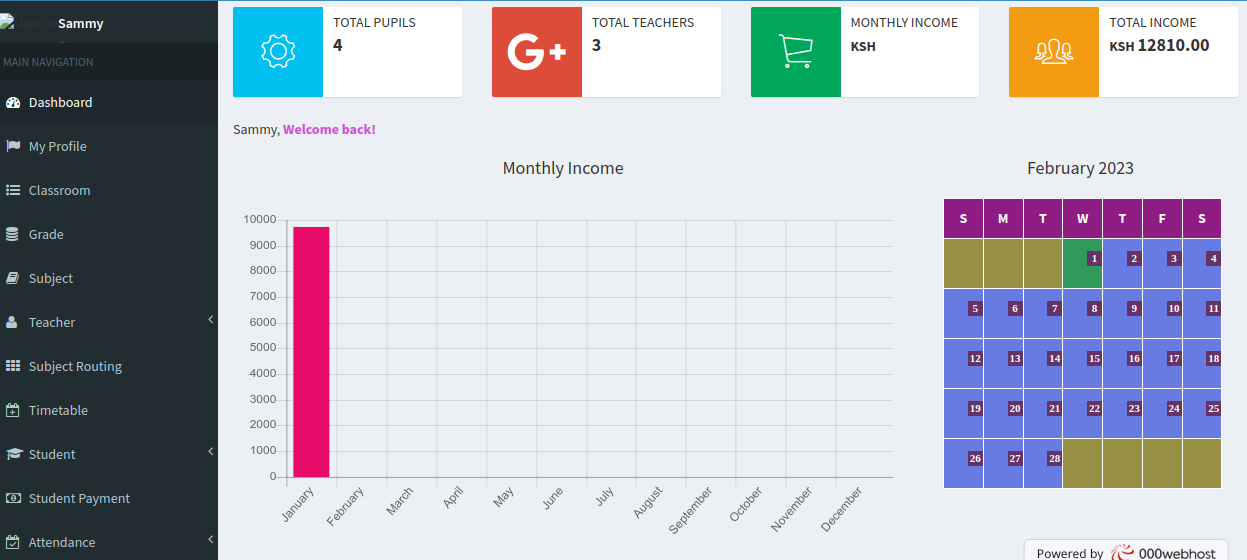Click the 000webhost powered-by banner
Viewport: 1247px width, 560px height.
1125,552
